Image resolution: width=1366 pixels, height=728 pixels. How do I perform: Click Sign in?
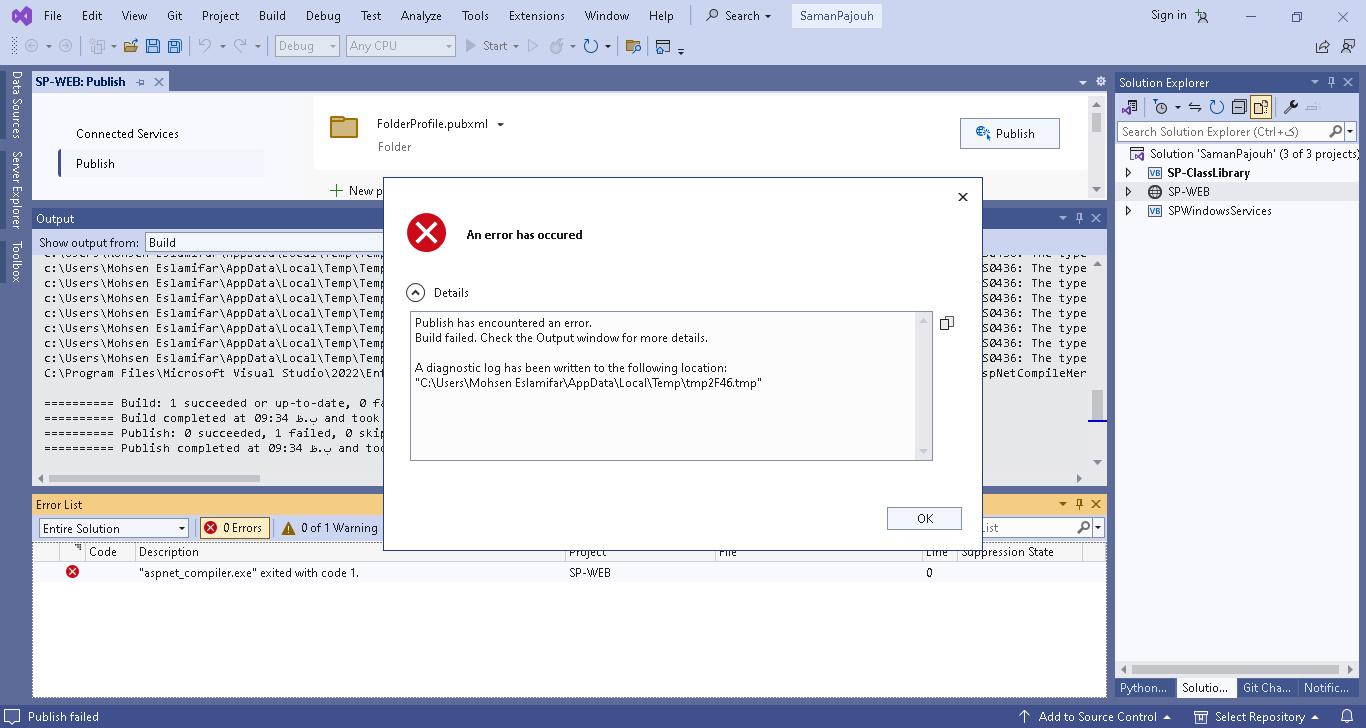click(x=1169, y=15)
